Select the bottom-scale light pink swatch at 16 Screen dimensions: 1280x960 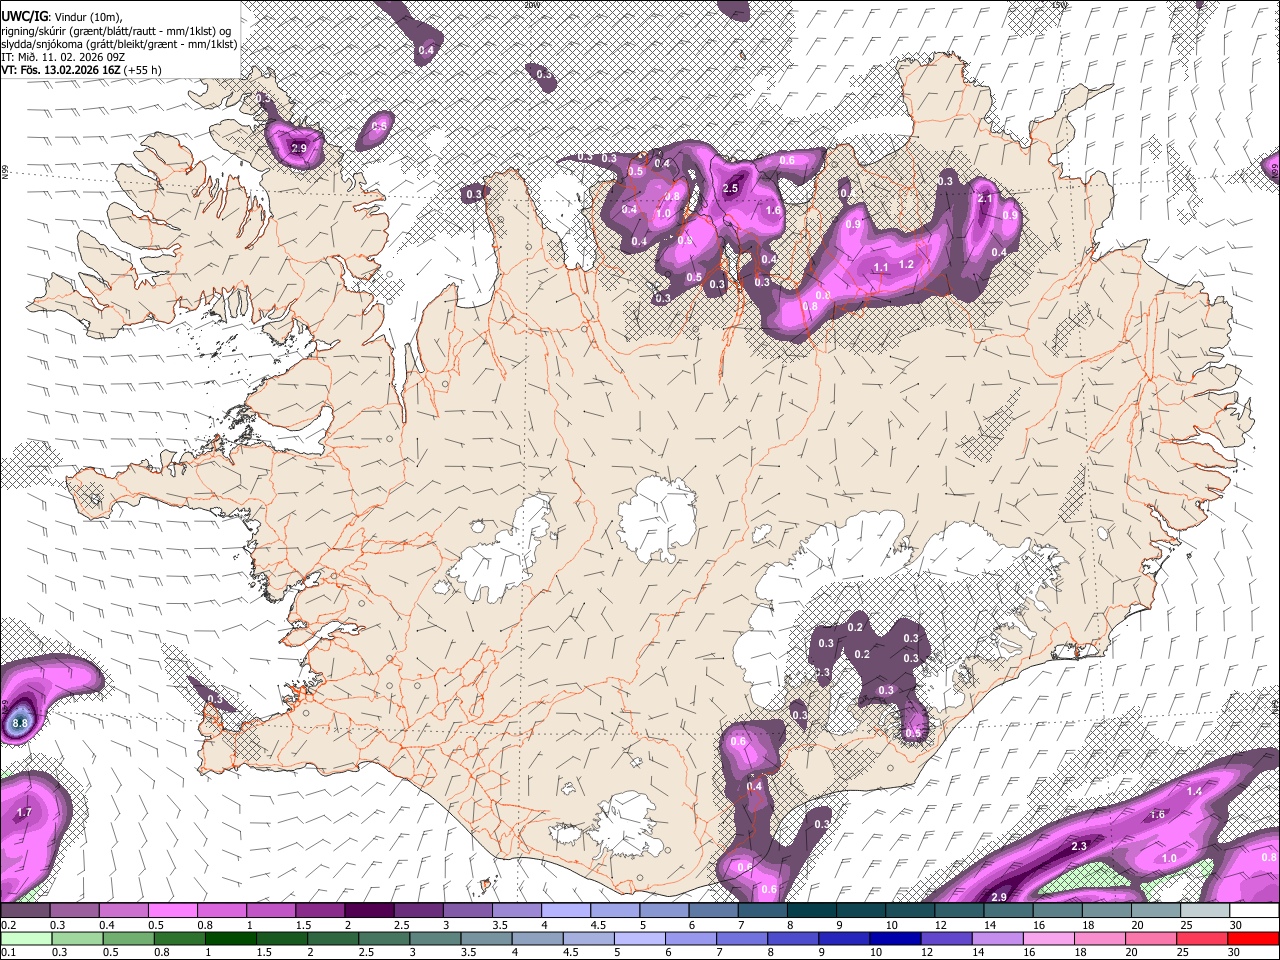[1048, 938]
